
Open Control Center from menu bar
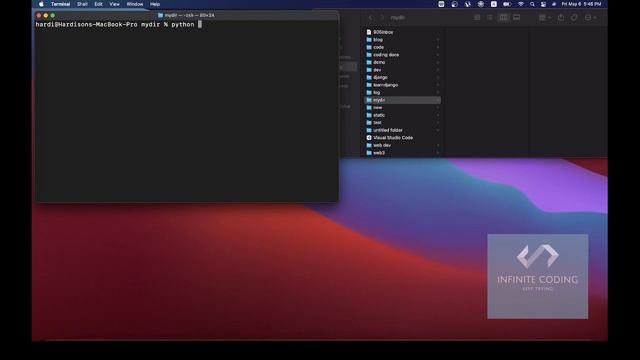[543, 4]
